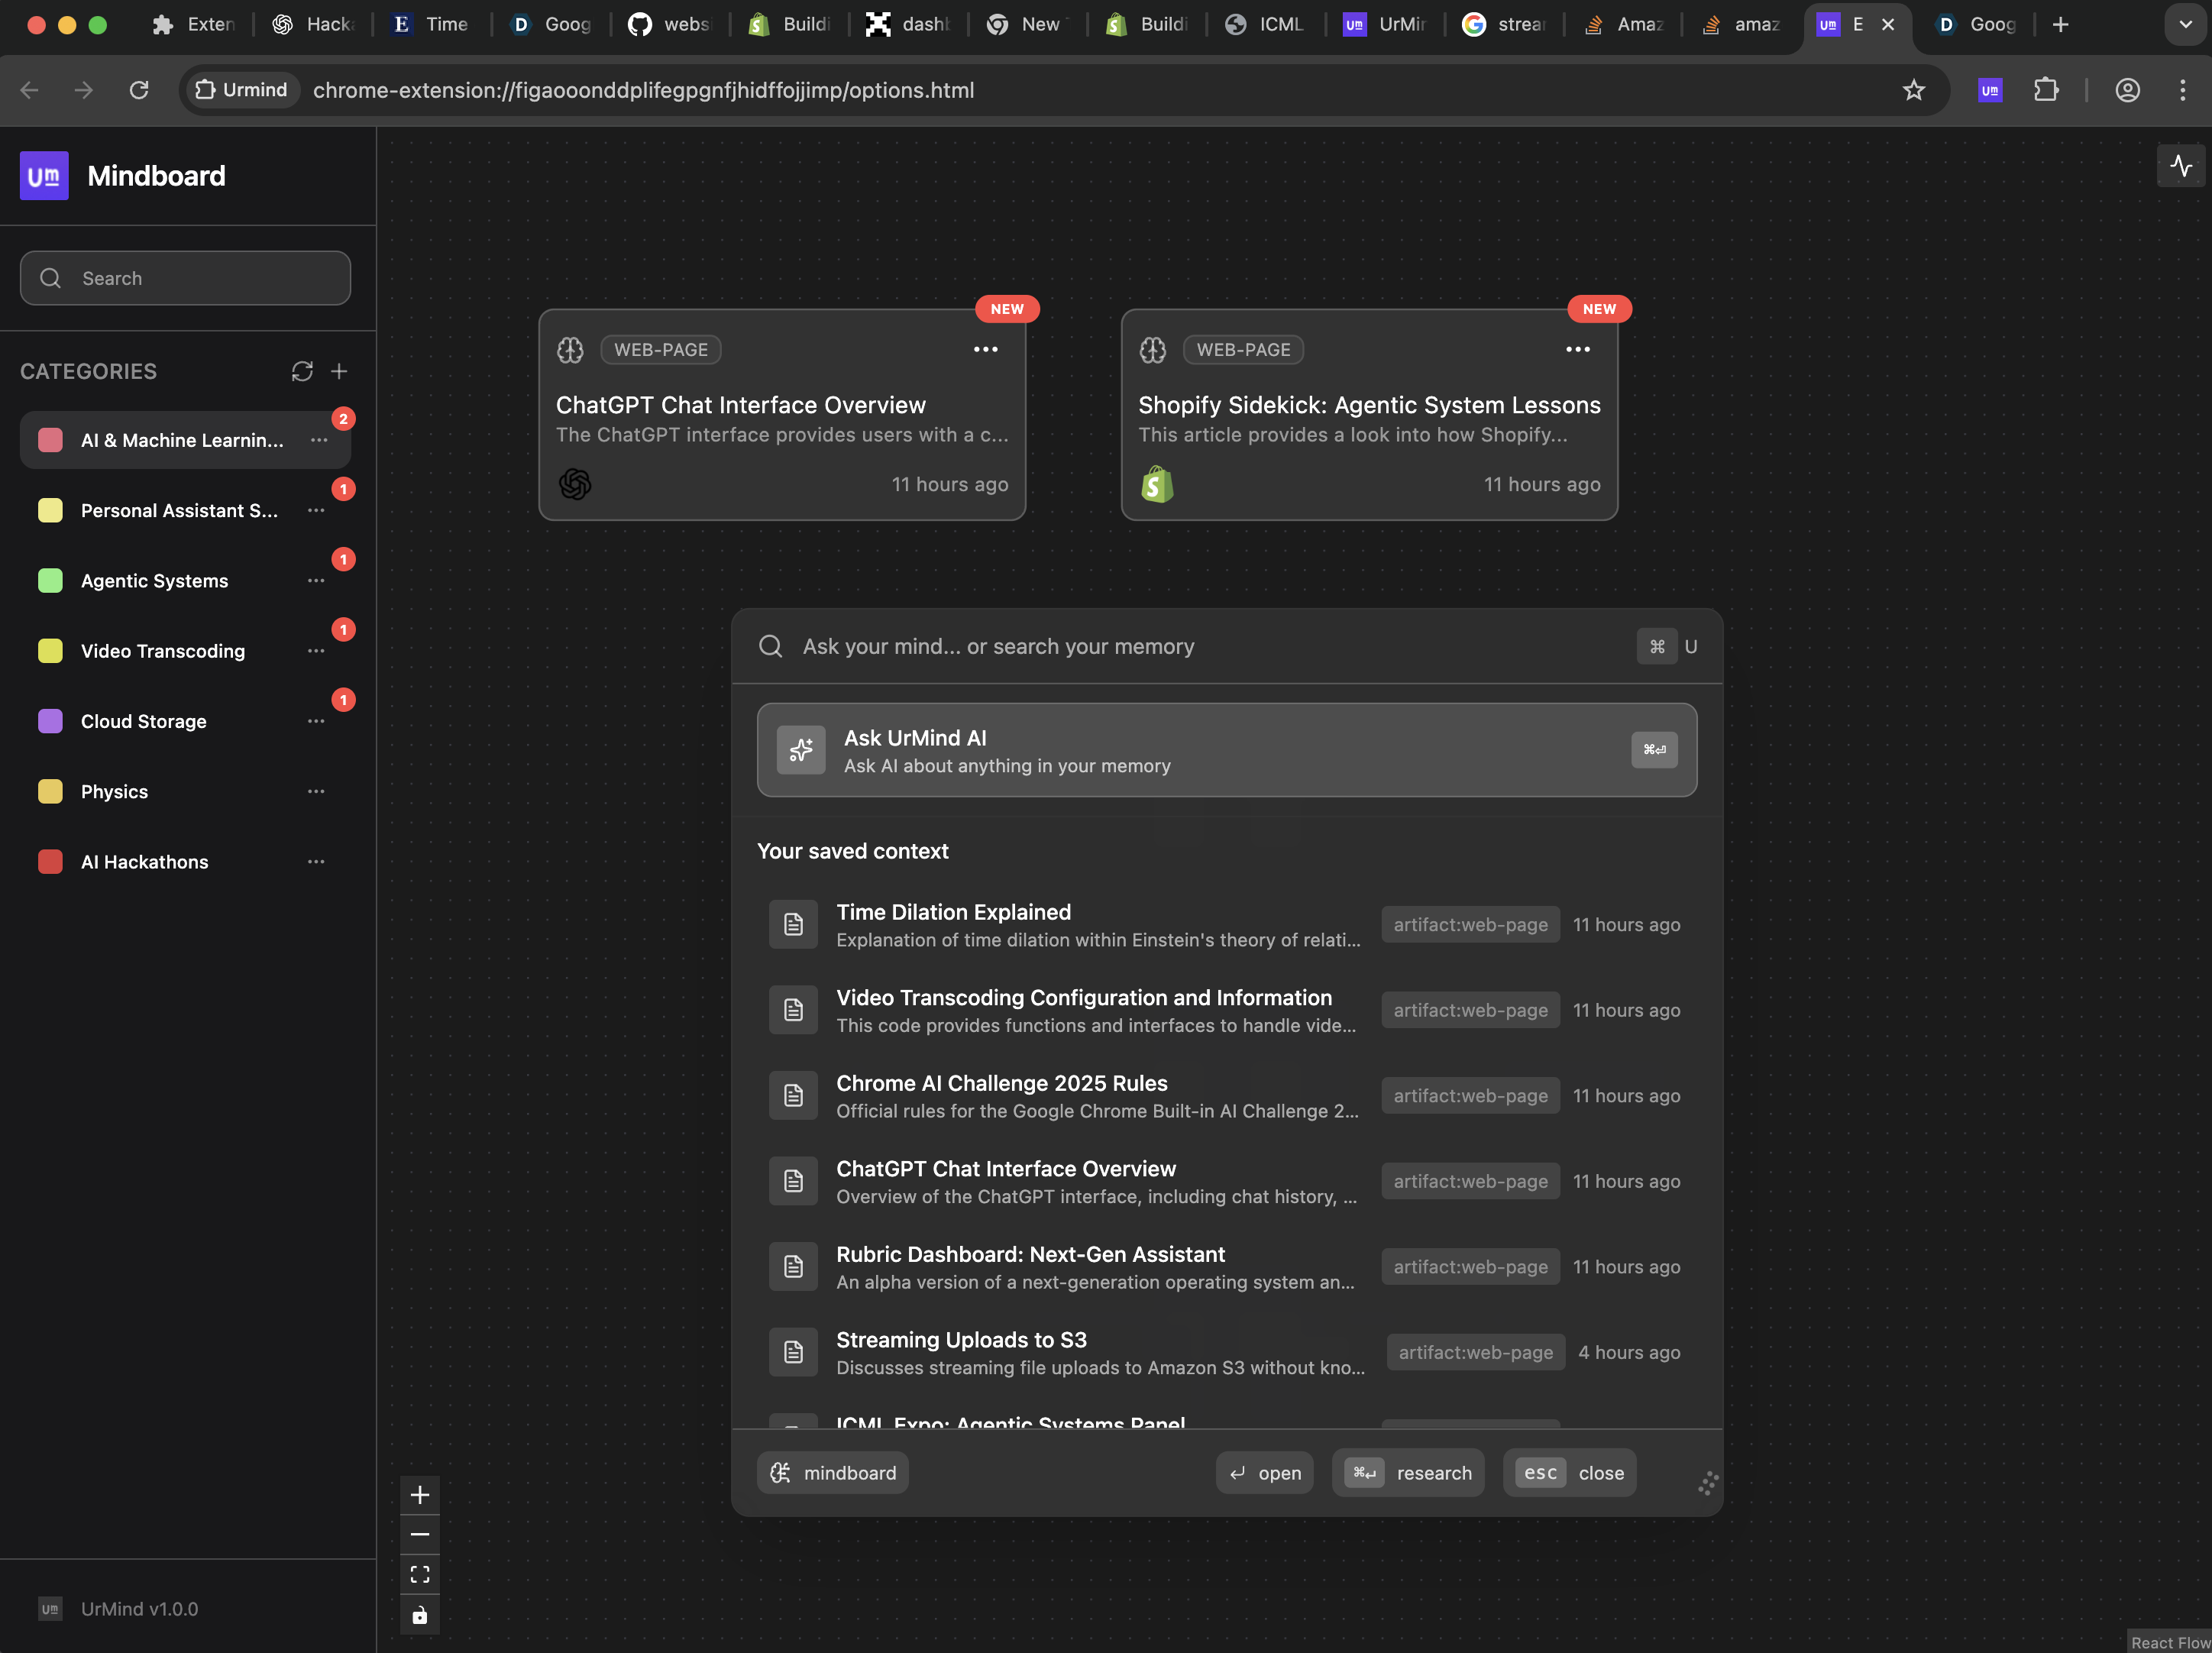Screen dimensions: 2212x1653
Task: Add a new category with plus icon
Action: click(x=339, y=371)
